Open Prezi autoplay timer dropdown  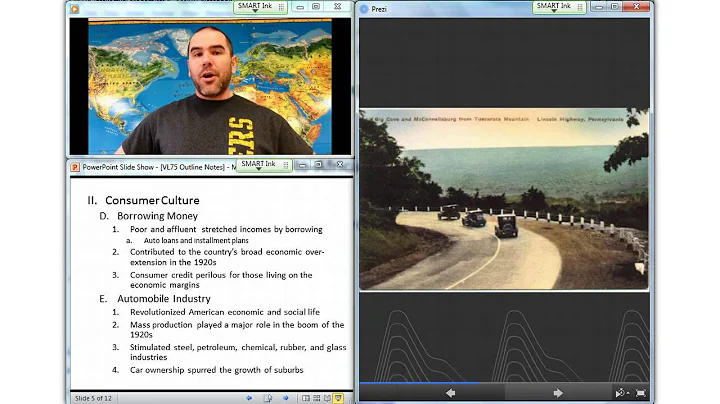coord(622,393)
